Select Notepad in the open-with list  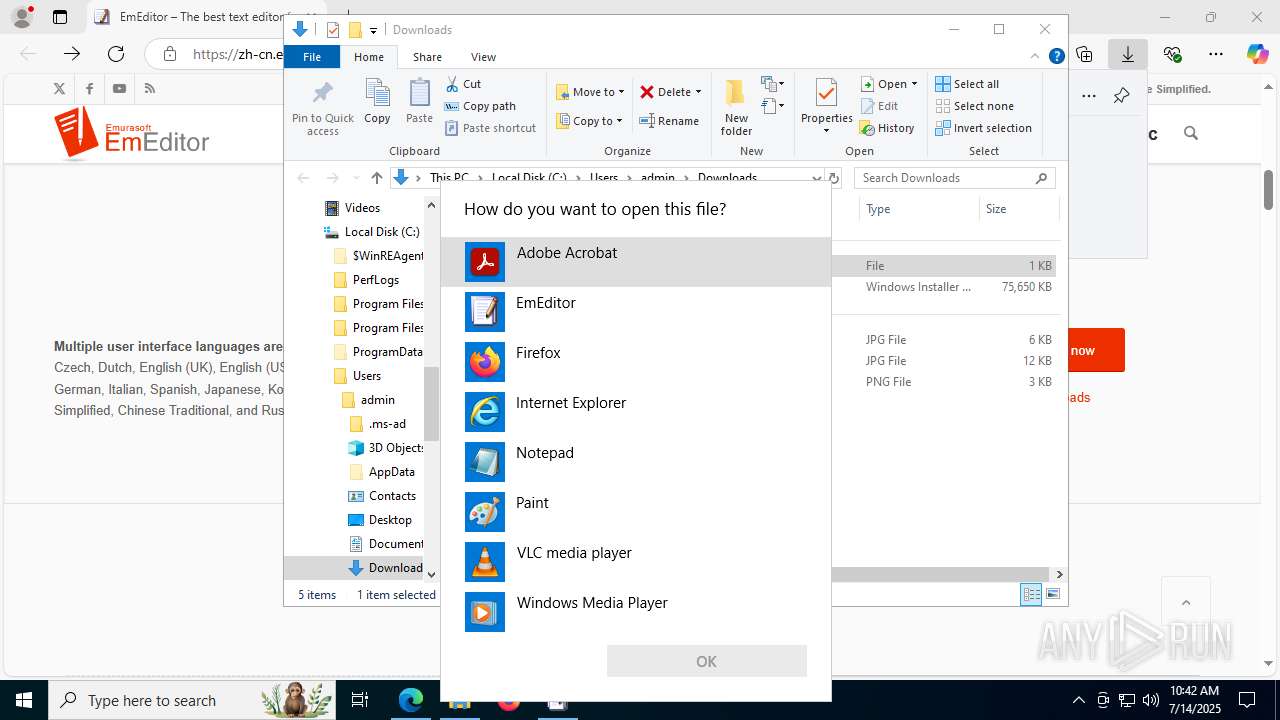(635, 462)
